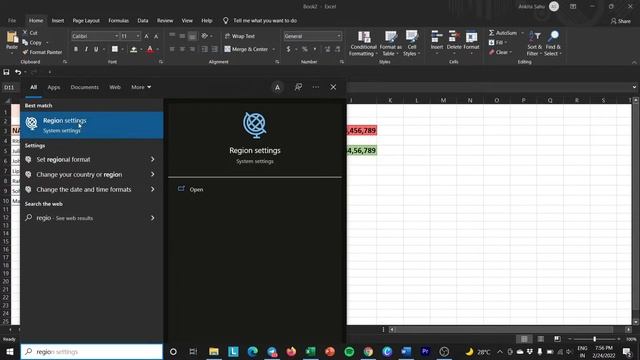
Task: Toggle Bottom Align in alignment group
Action: pos(192,36)
